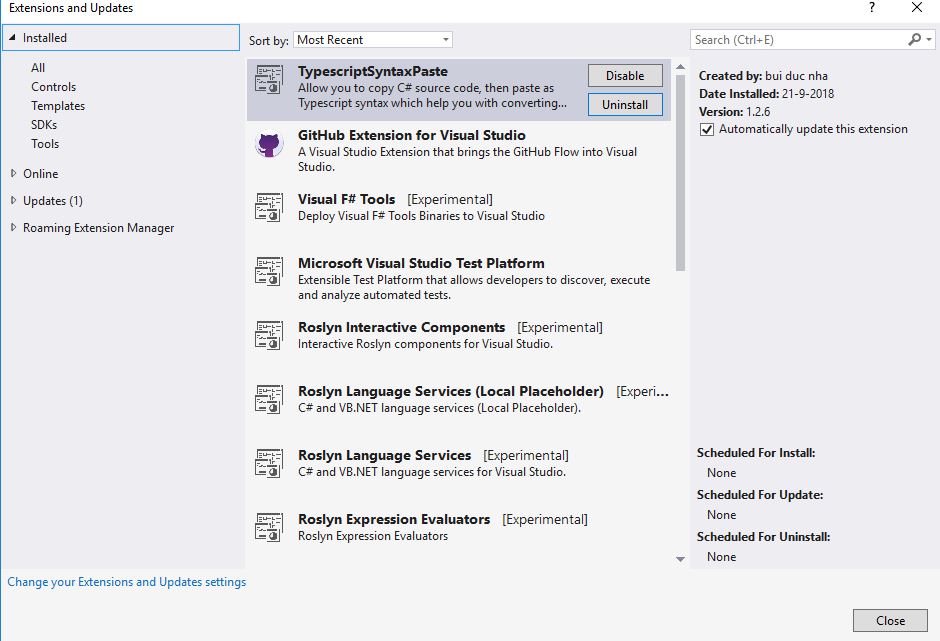Click the Version 1.2.6 text
Screen dimensions: 940x641
[x=734, y=112]
